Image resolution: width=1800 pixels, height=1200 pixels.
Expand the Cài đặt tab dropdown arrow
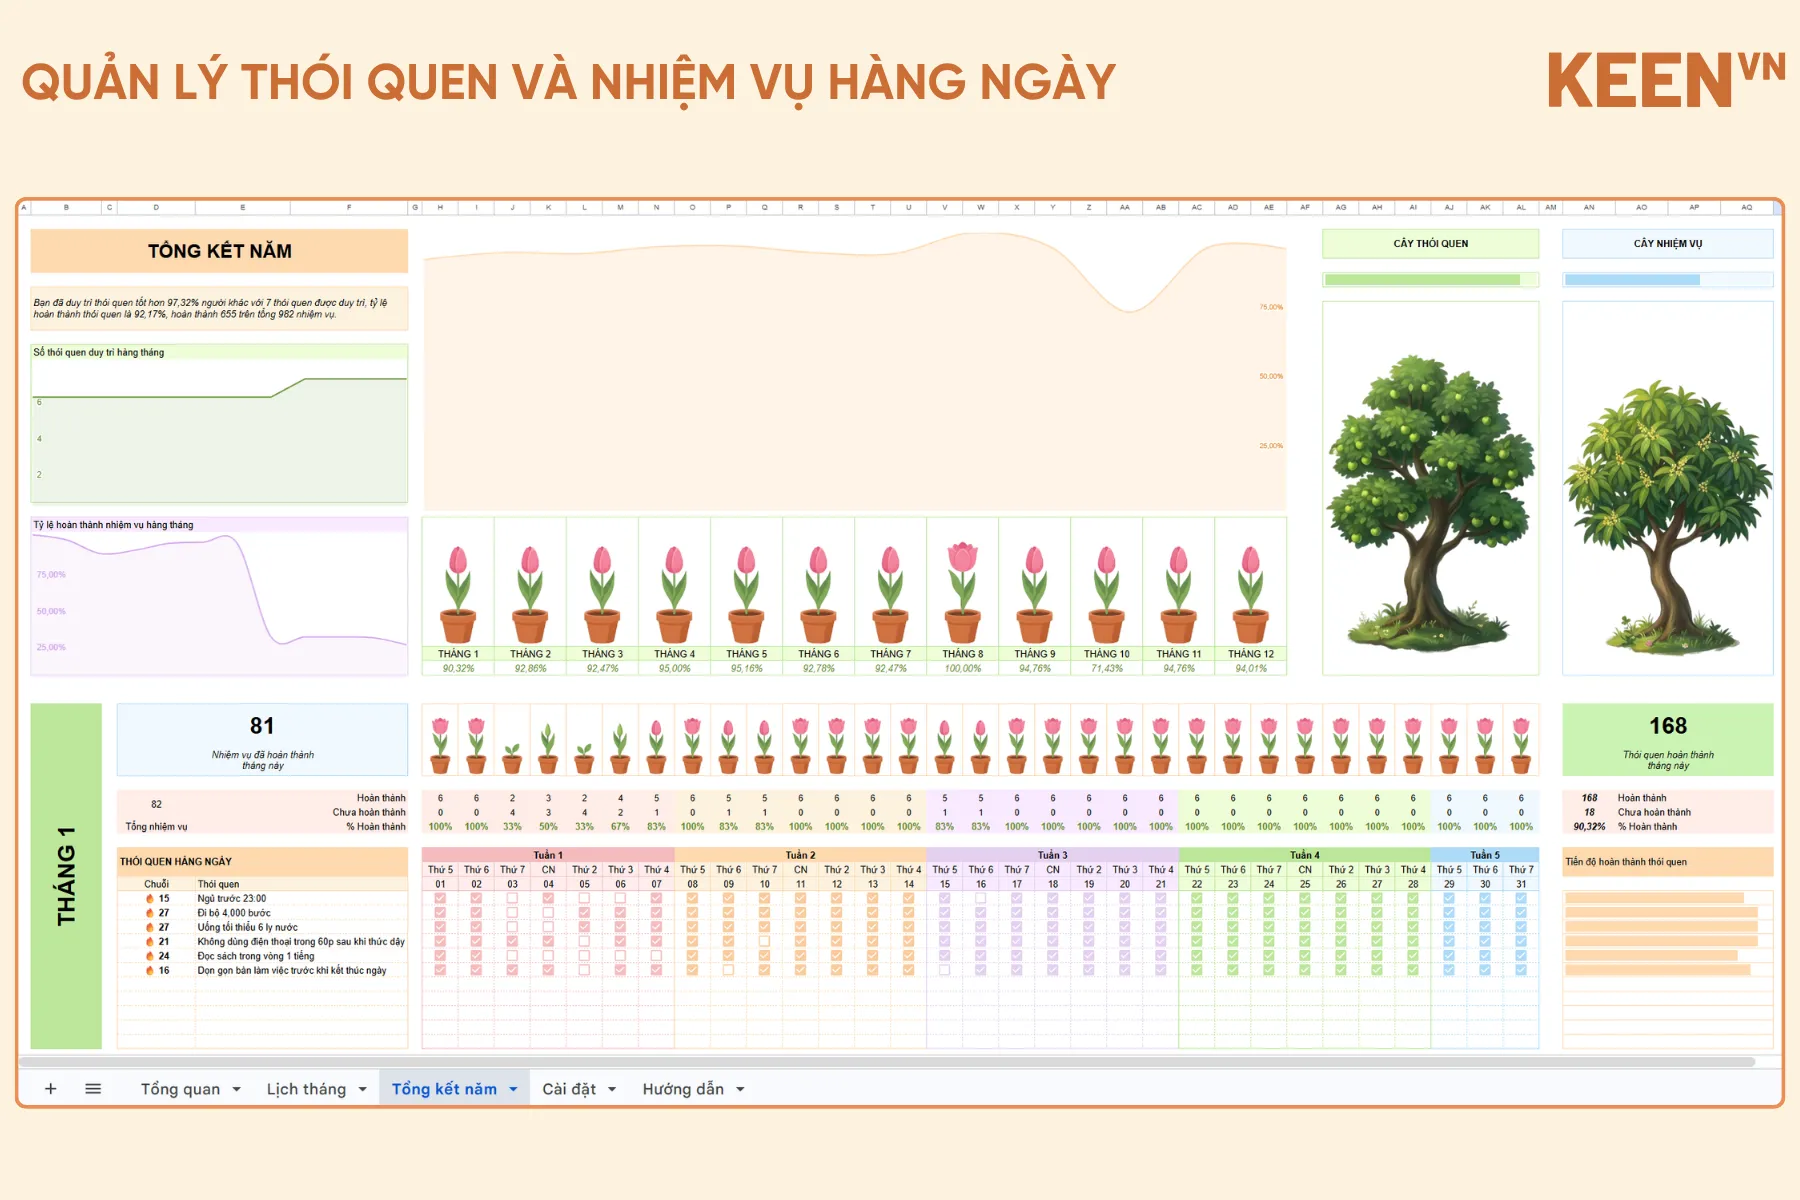click(x=611, y=1090)
